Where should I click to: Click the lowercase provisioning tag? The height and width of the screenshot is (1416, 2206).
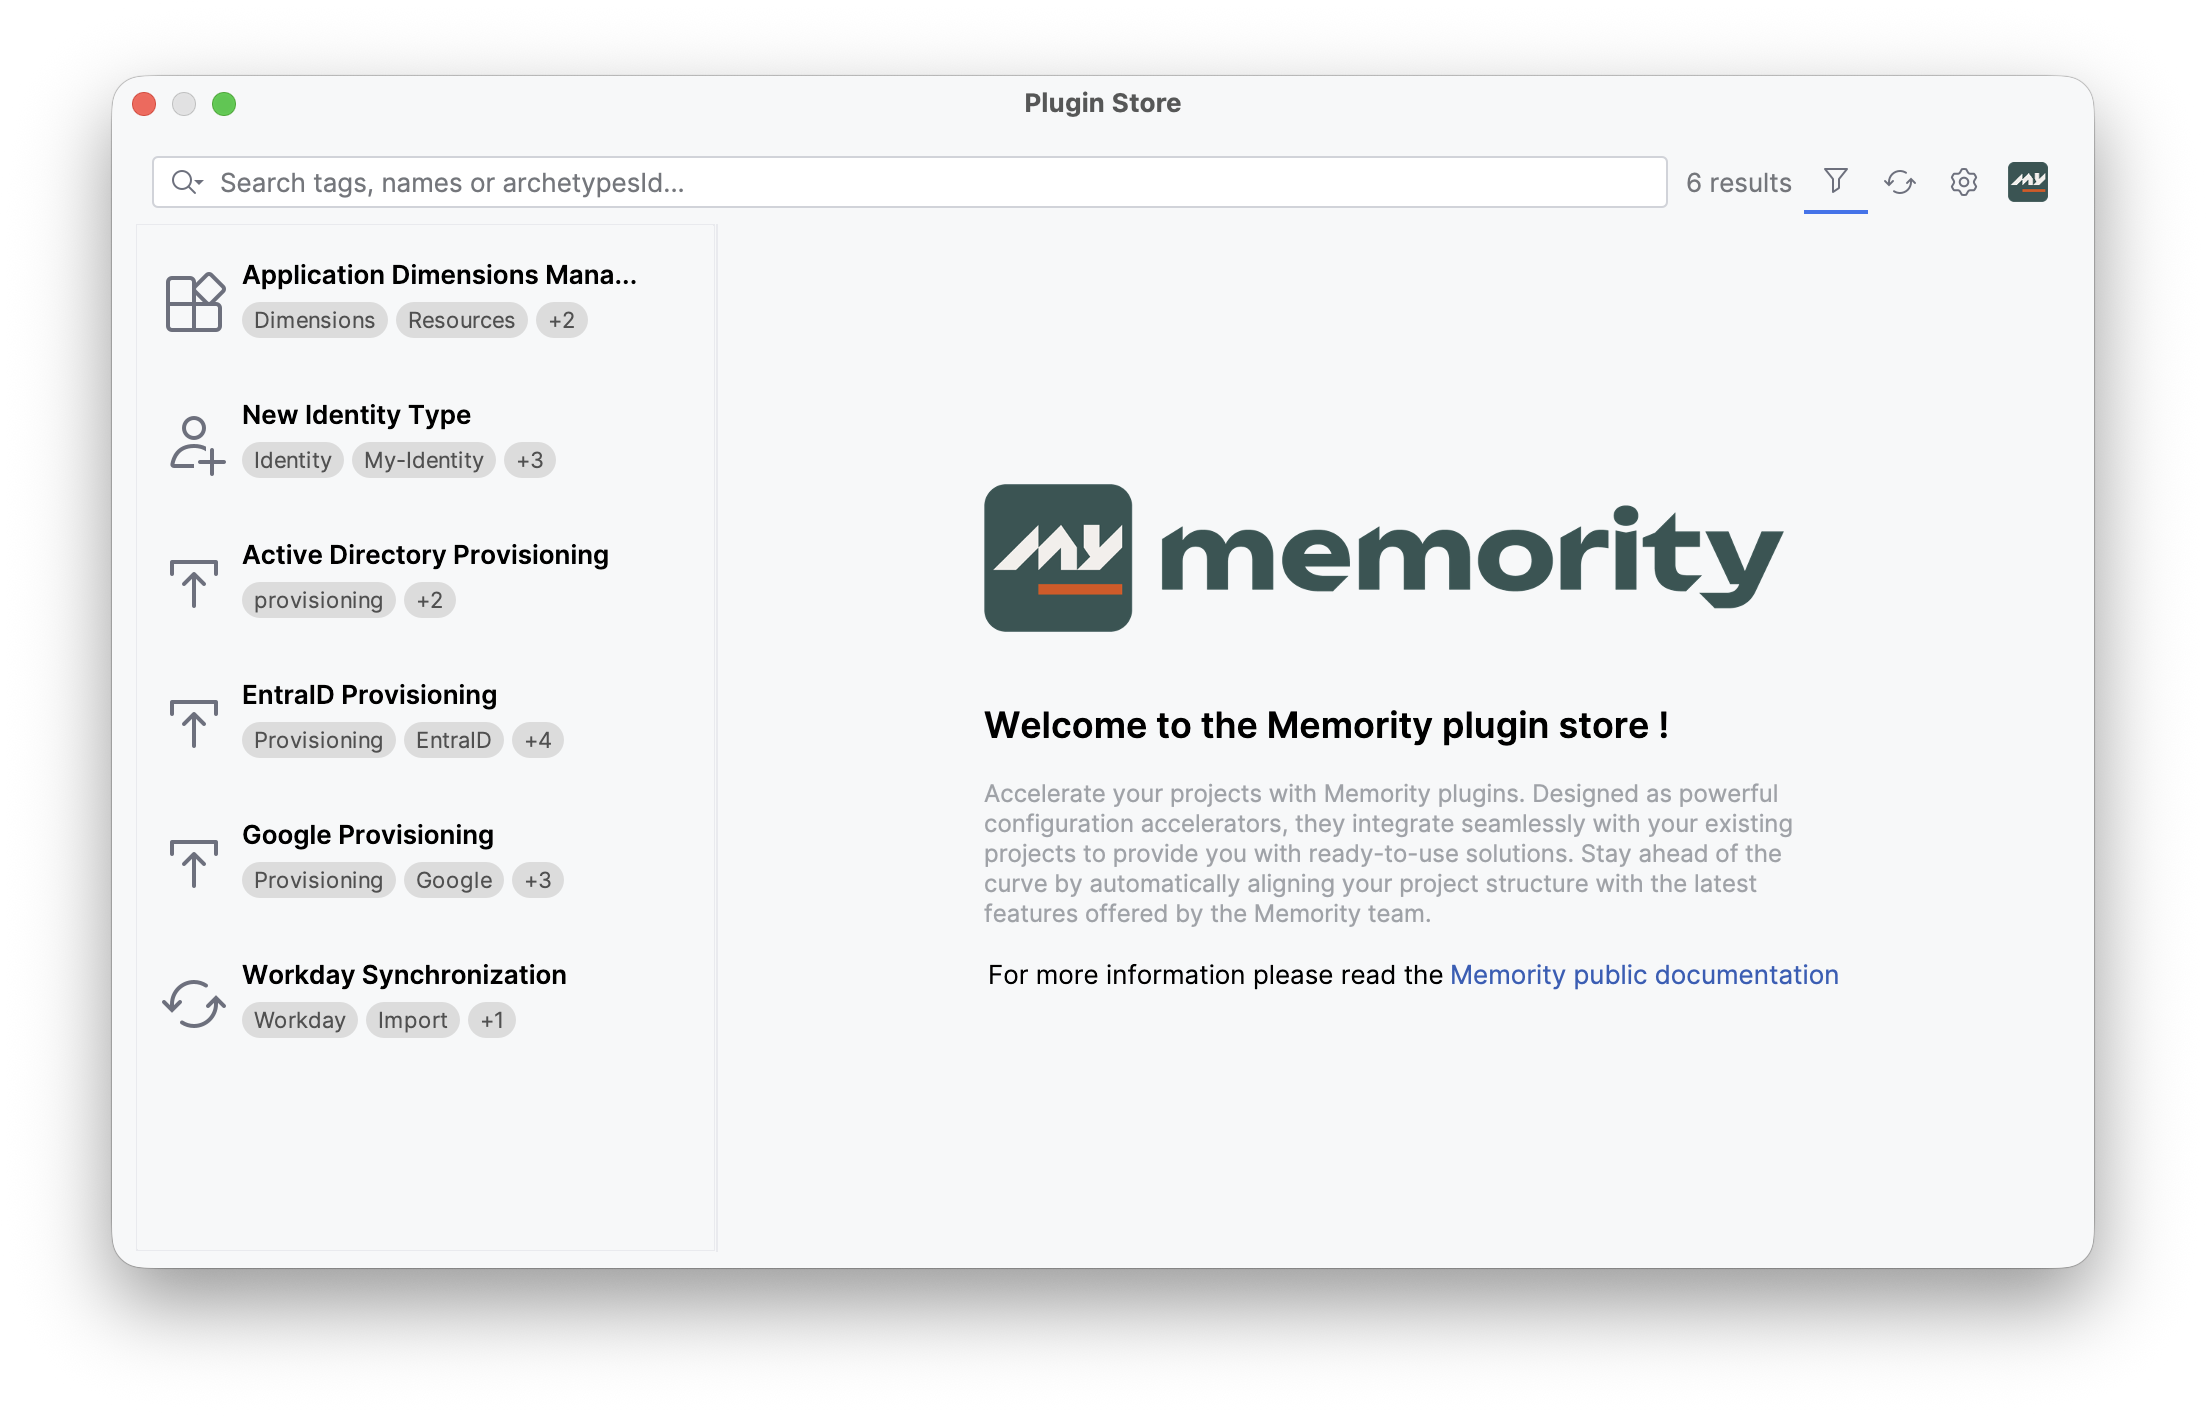pyautogui.click(x=318, y=600)
